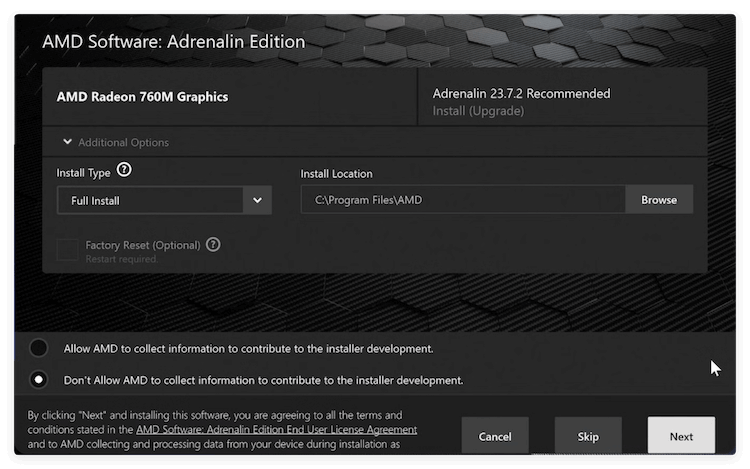Click the Install Type help icon
The width and height of the screenshot is (750, 469).
point(124,170)
